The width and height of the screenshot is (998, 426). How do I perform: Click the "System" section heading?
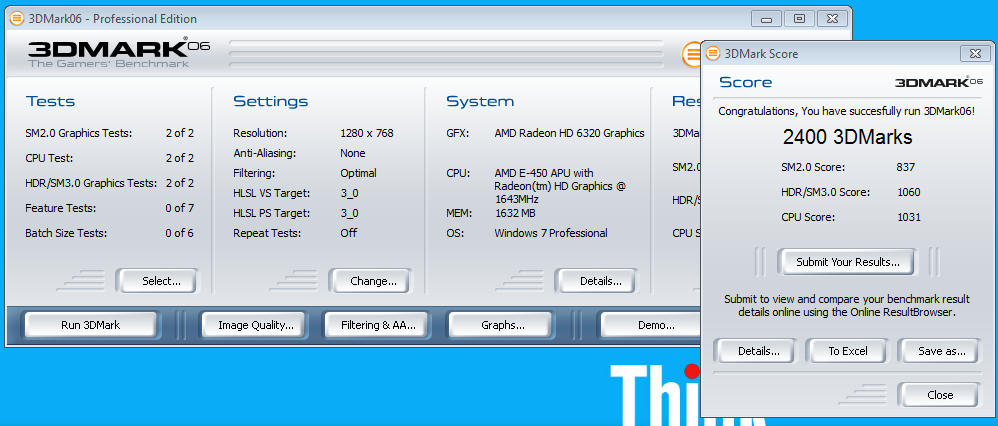480,101
